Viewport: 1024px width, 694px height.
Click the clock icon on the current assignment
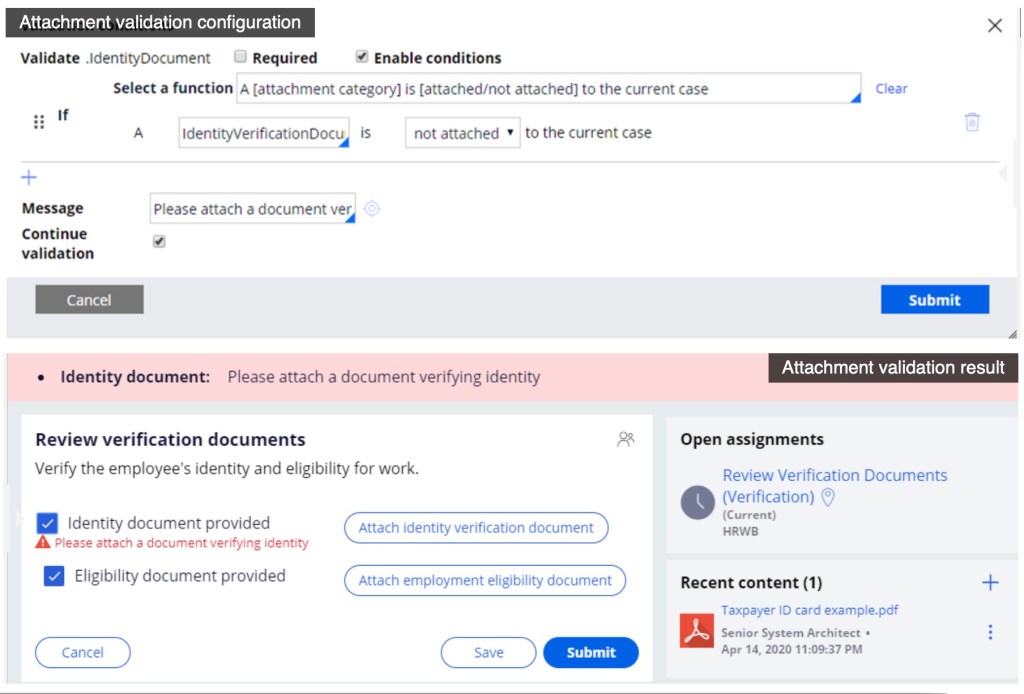pyautogui.click(x=697, y=501)
